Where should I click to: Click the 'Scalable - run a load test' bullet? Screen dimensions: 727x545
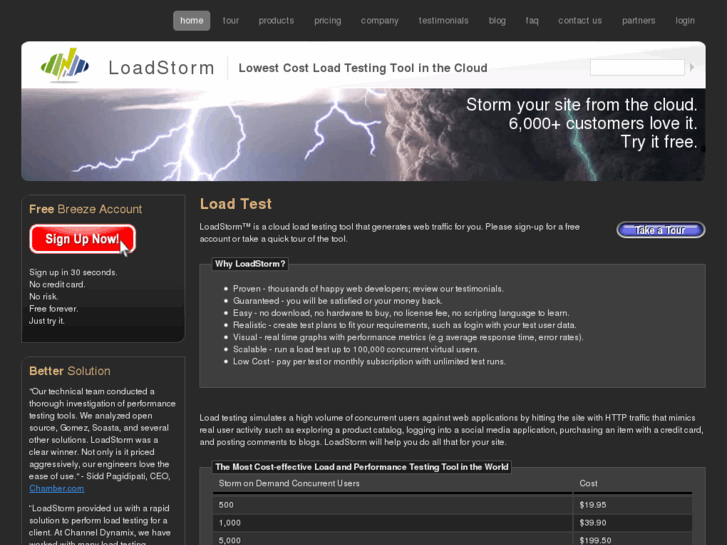[x=356, y=349]
